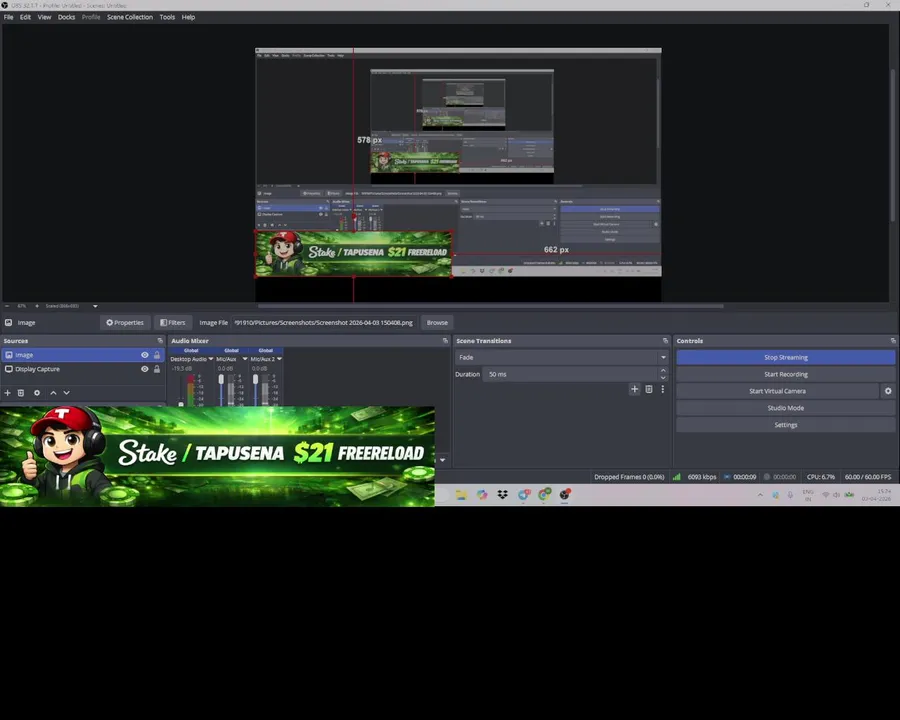Open Telegram from the taskbar

523,494
